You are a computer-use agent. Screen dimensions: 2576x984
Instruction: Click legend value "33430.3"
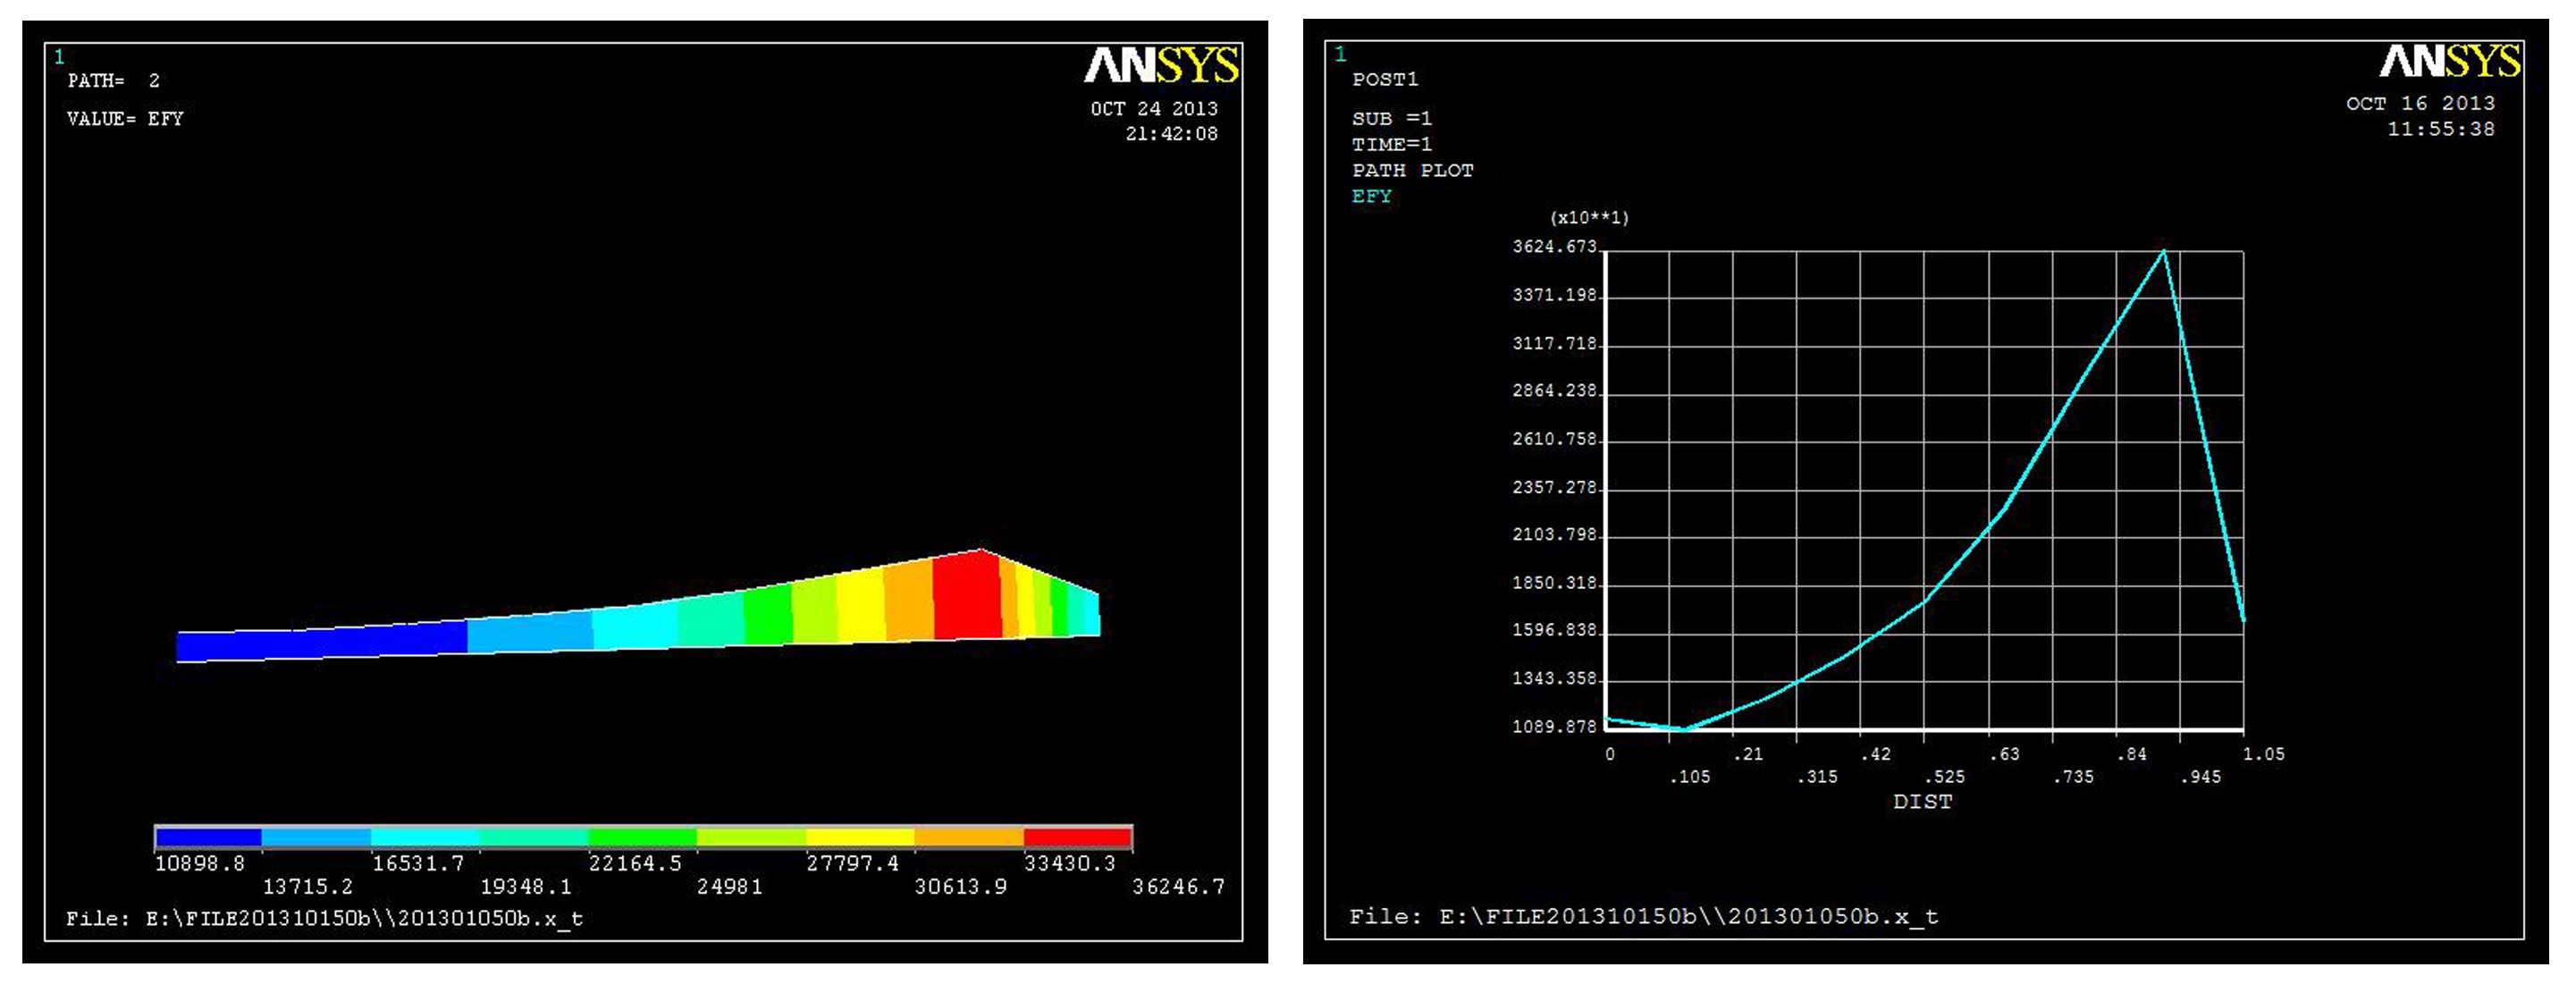(x=1070, y=864)
